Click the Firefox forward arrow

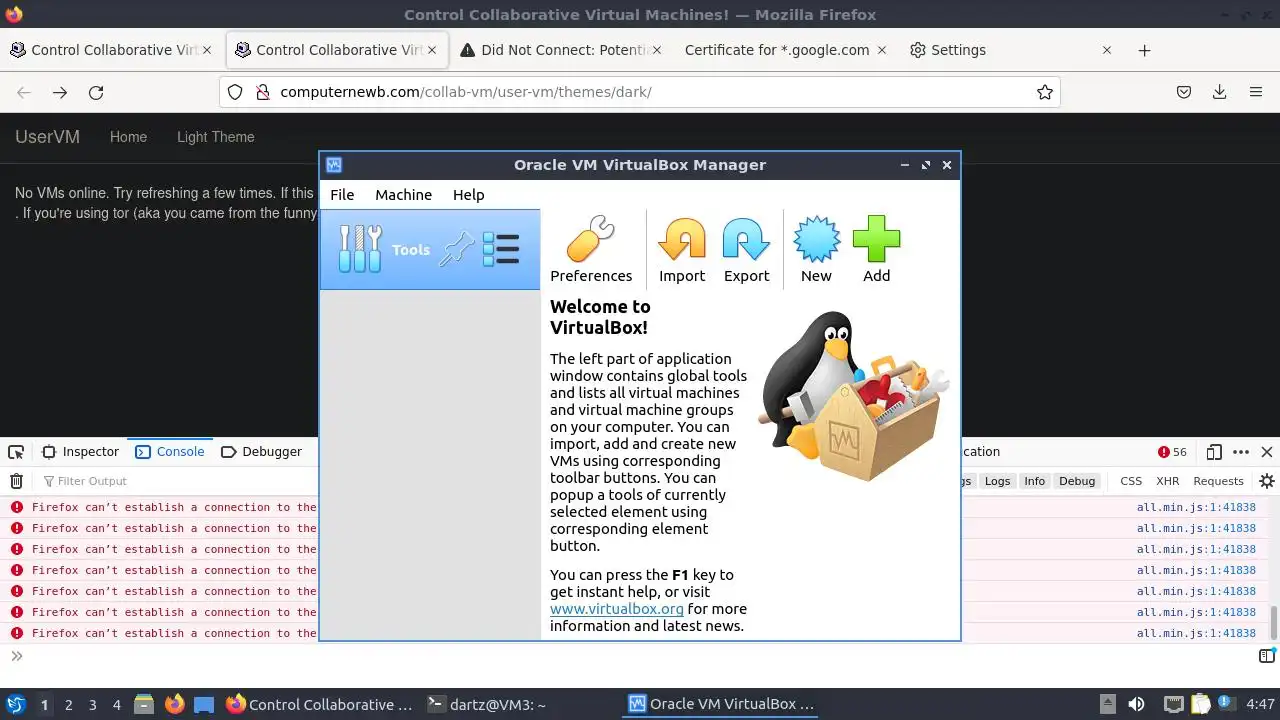pyautogui.click(x=60, y=92)
